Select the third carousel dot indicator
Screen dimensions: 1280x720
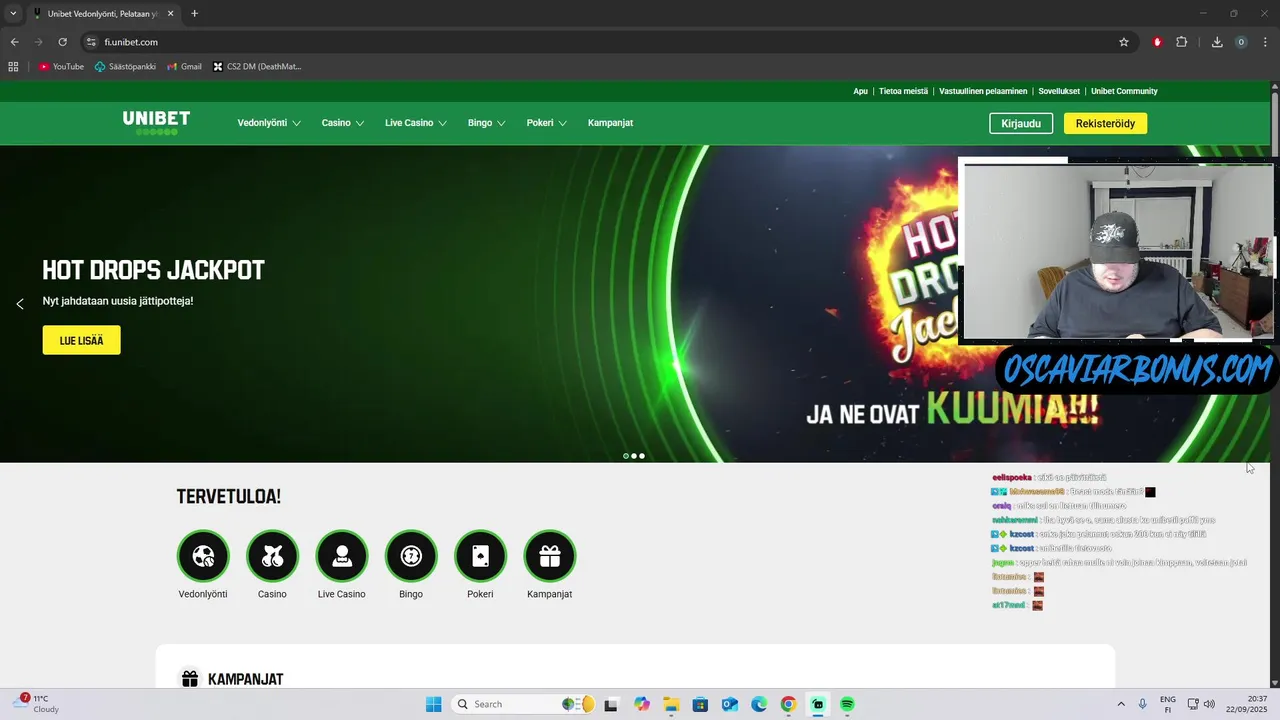pyautogui.click(x=642, y=456)
